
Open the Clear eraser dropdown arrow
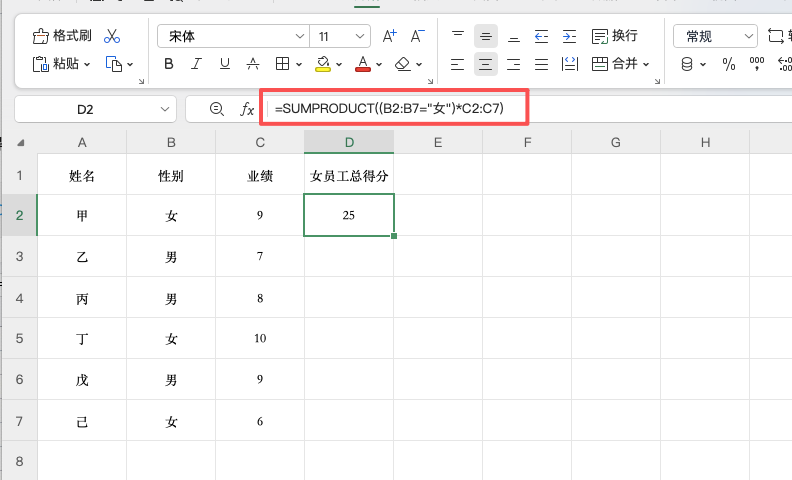(419, 64)
